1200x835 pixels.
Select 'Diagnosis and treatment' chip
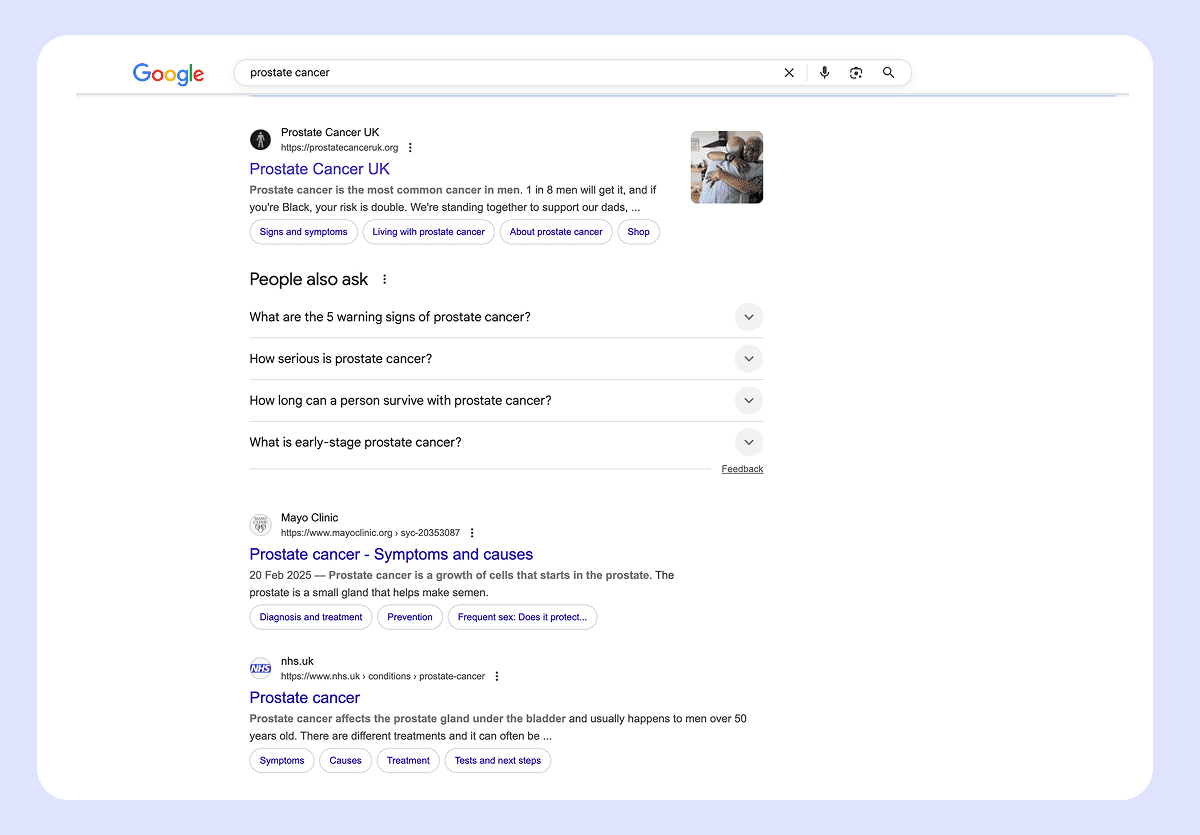311,617
